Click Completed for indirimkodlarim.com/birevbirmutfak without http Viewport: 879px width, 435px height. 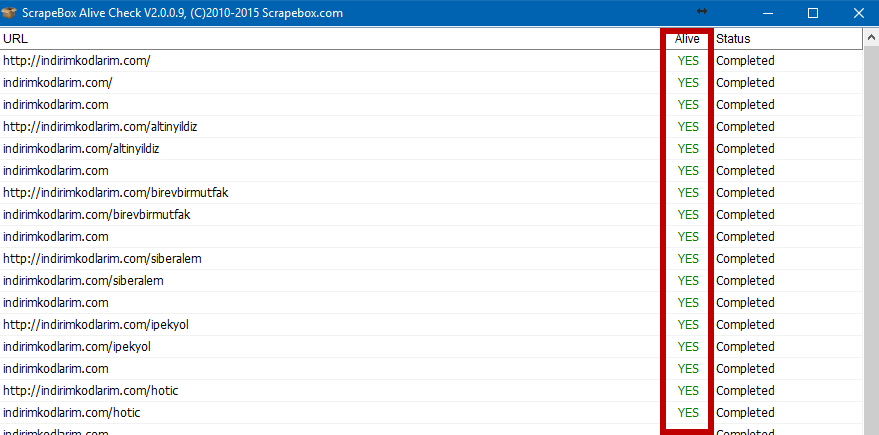coord(745,215)
